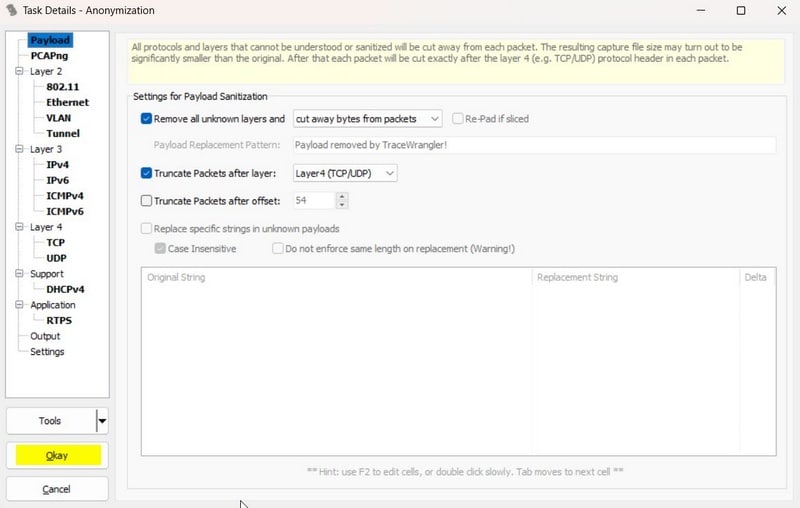
Task: Toggle Do not enforce same length checkbox
Action: click(278, 248)
